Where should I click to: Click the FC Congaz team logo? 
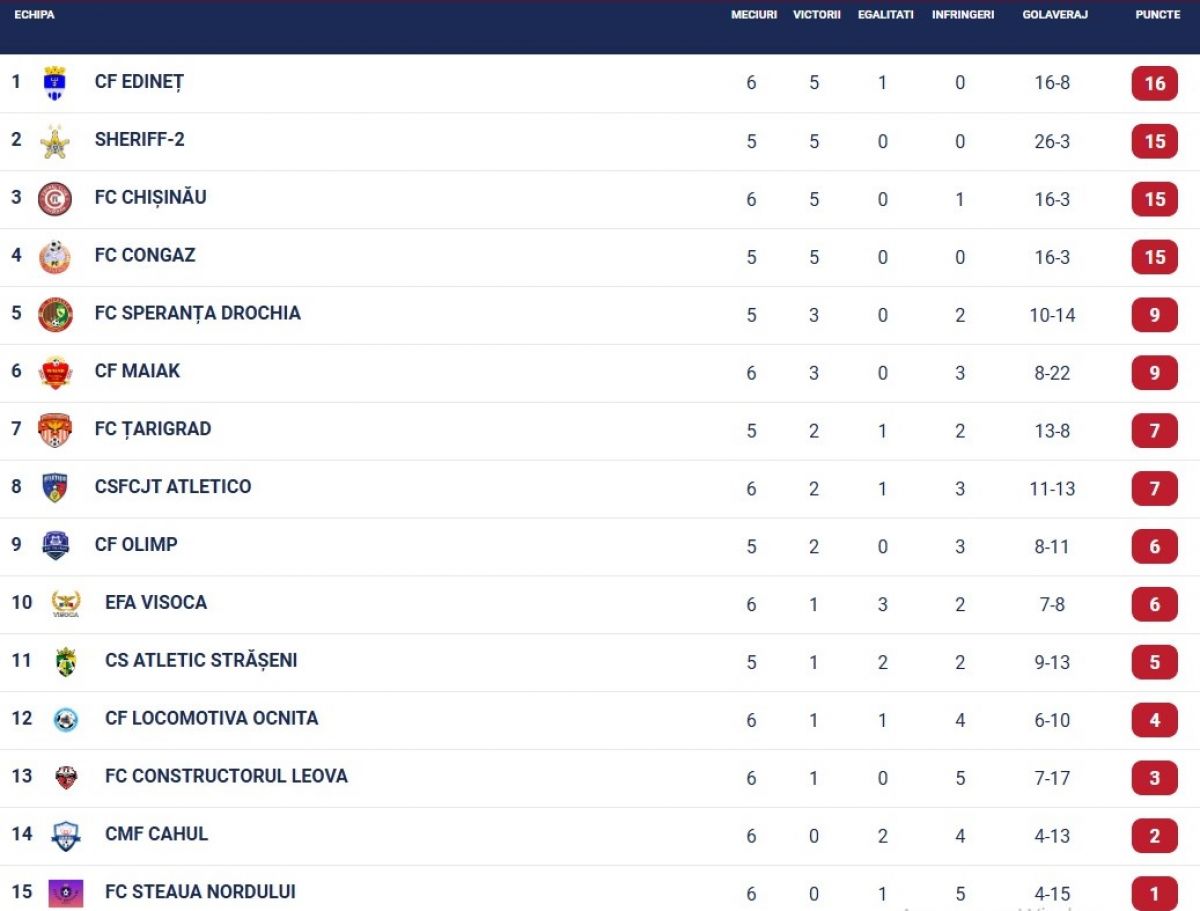[x=55, y=257]
